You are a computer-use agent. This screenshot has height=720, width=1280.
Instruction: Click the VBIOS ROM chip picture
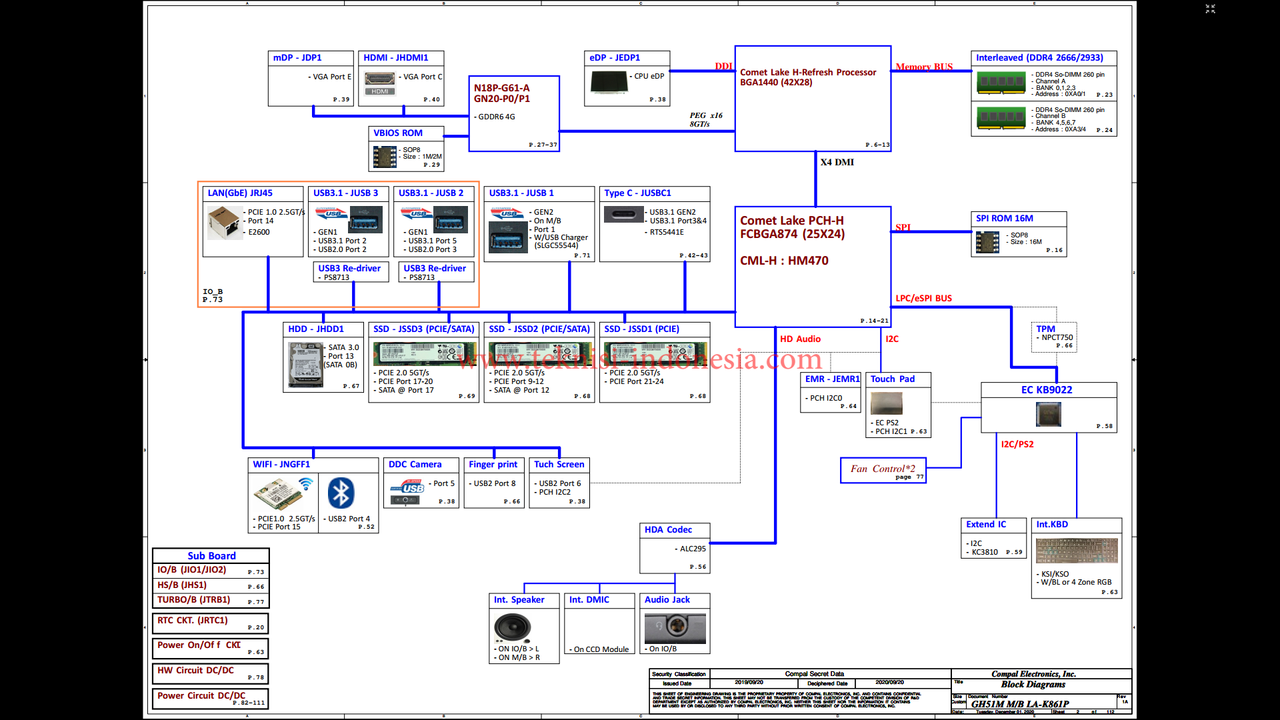click(x=383, y=155)
